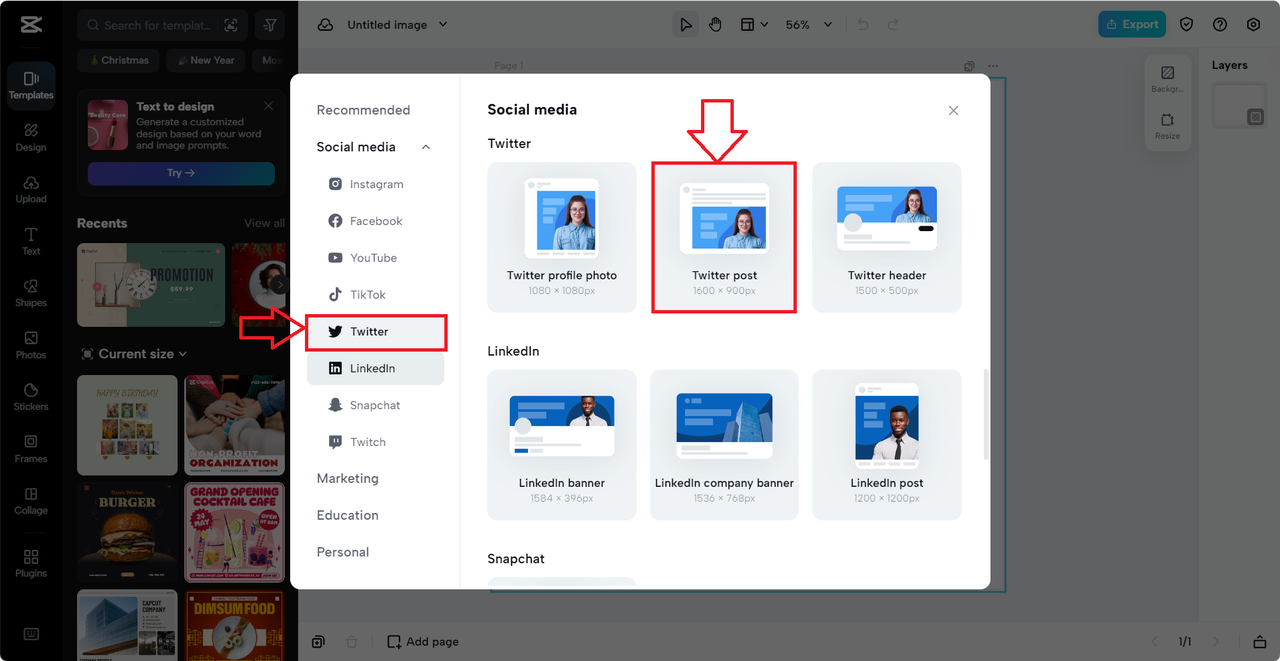Click the delete page trash icon

click(x=351, y=642)
